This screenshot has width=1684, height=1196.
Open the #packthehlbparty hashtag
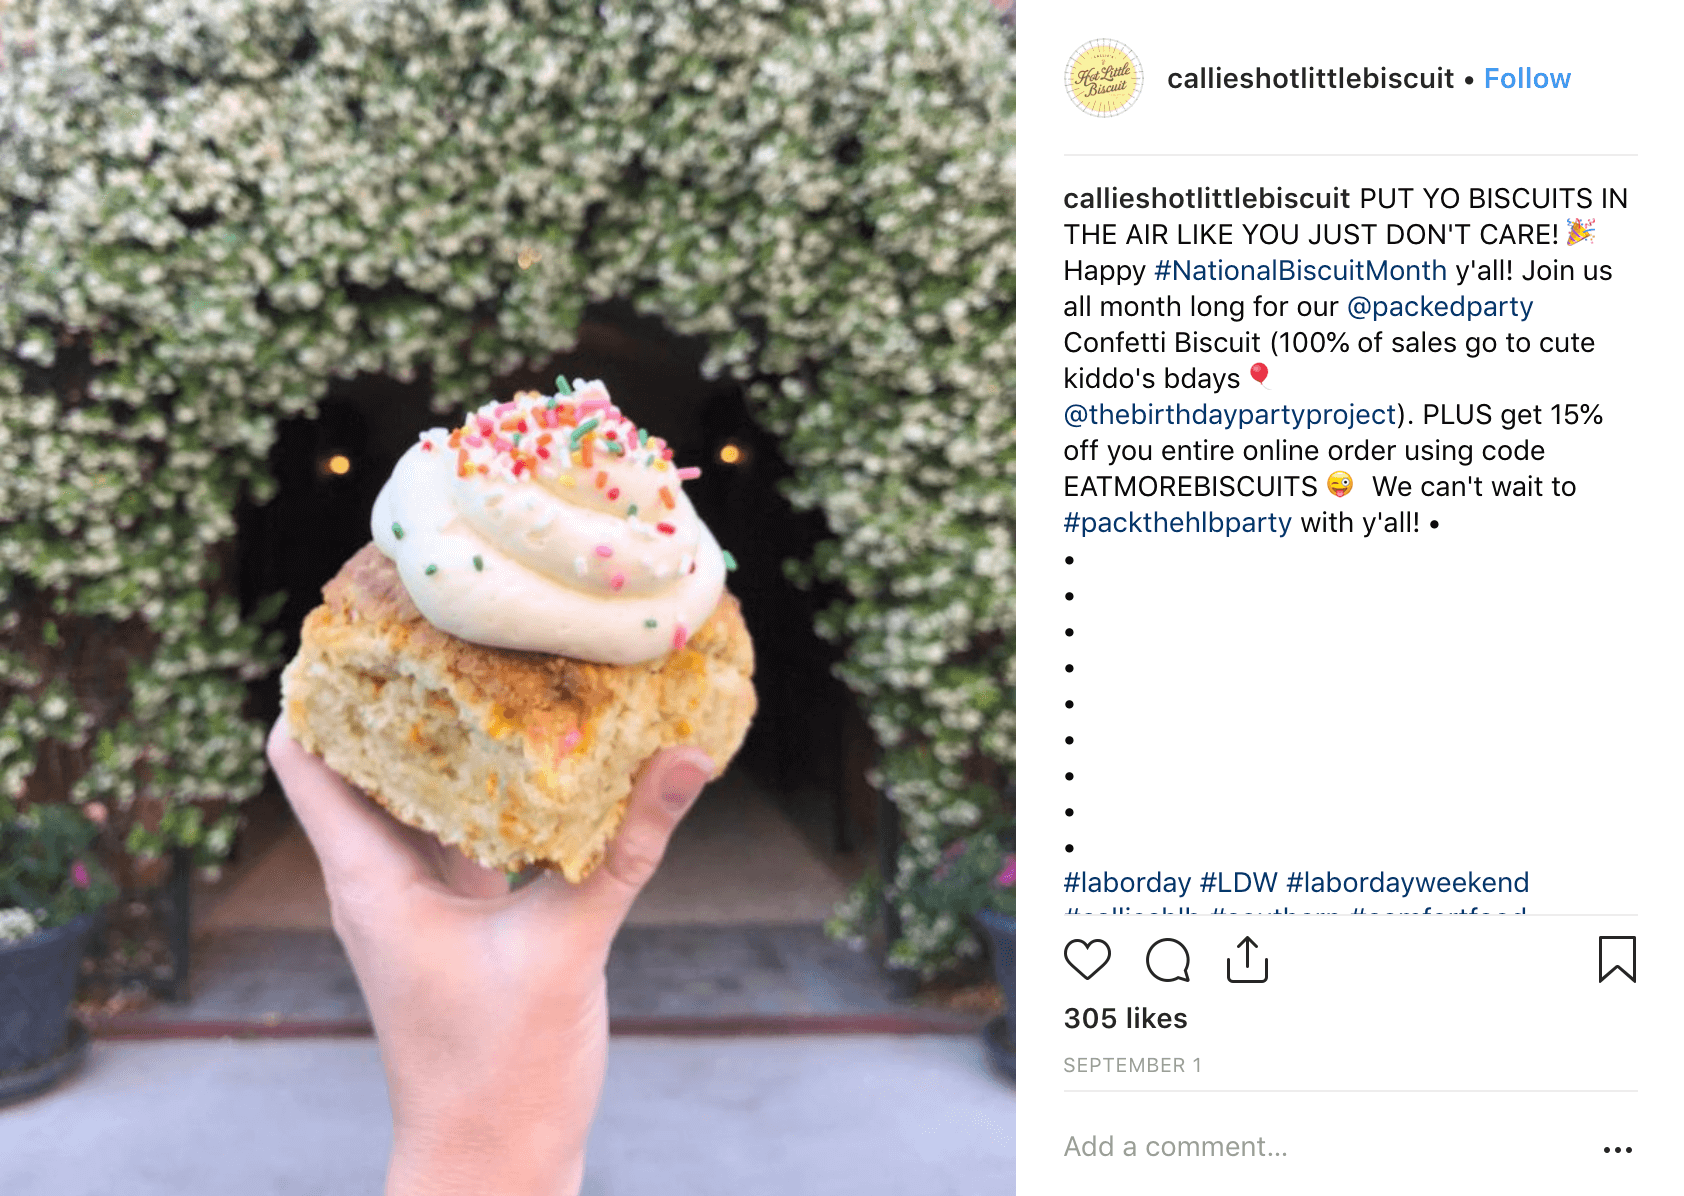(1178, 523)
